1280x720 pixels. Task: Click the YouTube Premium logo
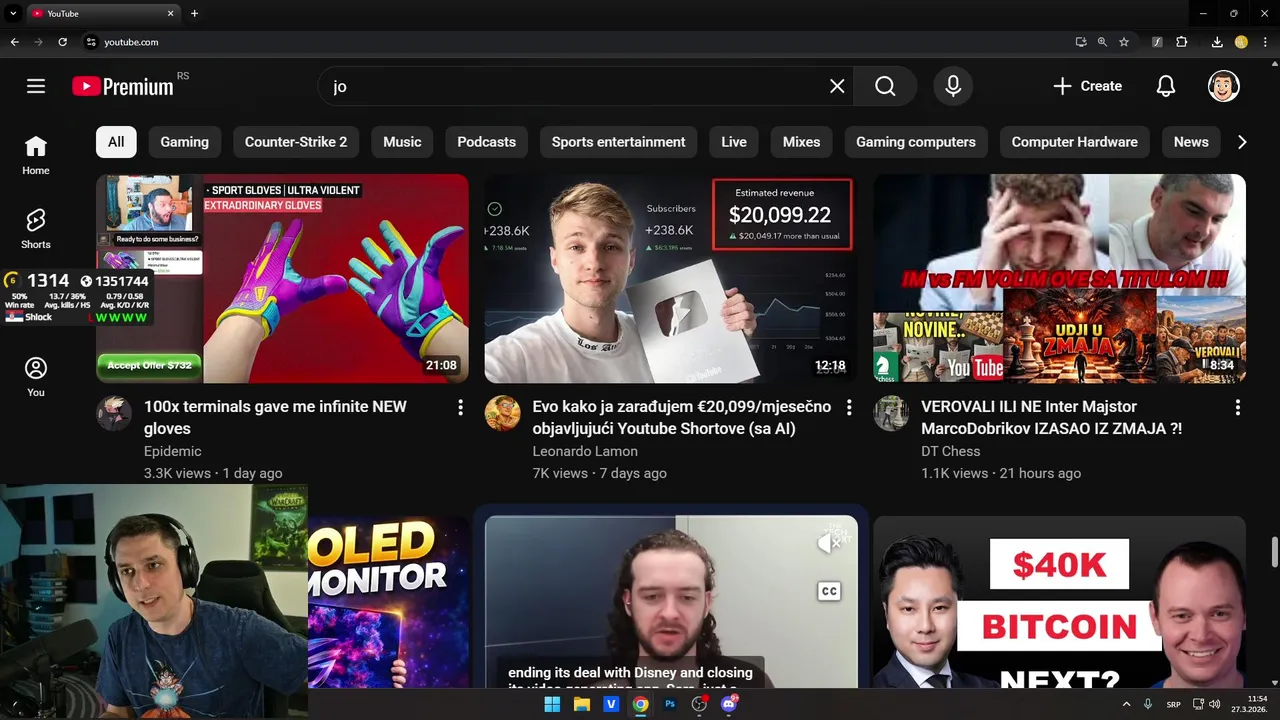click(x=123, y=86)
